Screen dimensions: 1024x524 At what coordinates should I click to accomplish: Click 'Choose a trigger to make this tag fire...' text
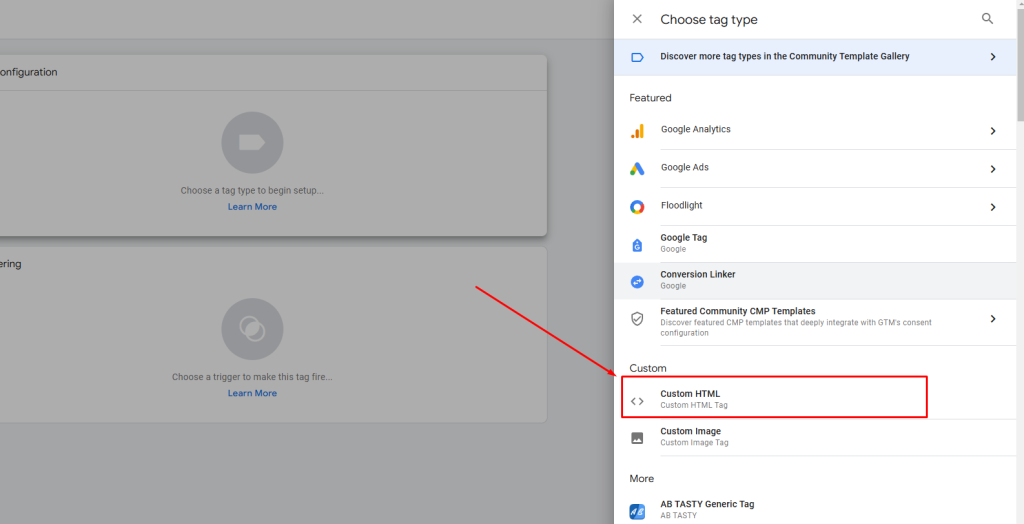point(252,377)
